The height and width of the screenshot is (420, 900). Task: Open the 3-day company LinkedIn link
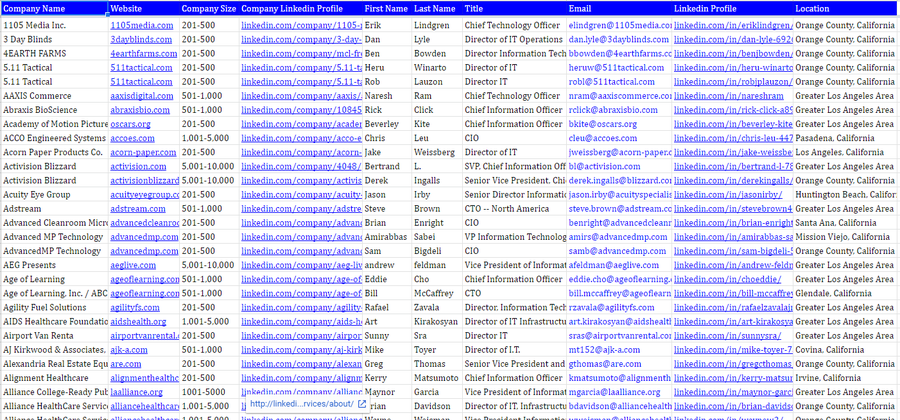pyautogui.click(x=301, y=40)
